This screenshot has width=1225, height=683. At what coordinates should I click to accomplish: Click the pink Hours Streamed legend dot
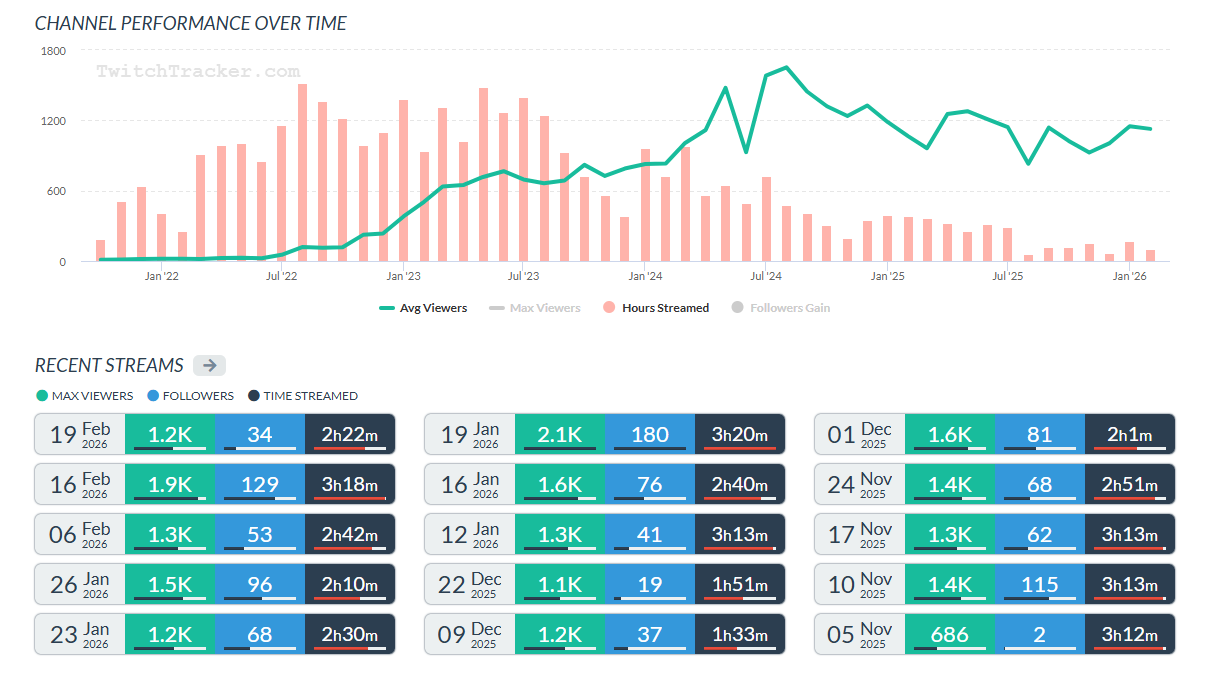[x=609, y=308]
